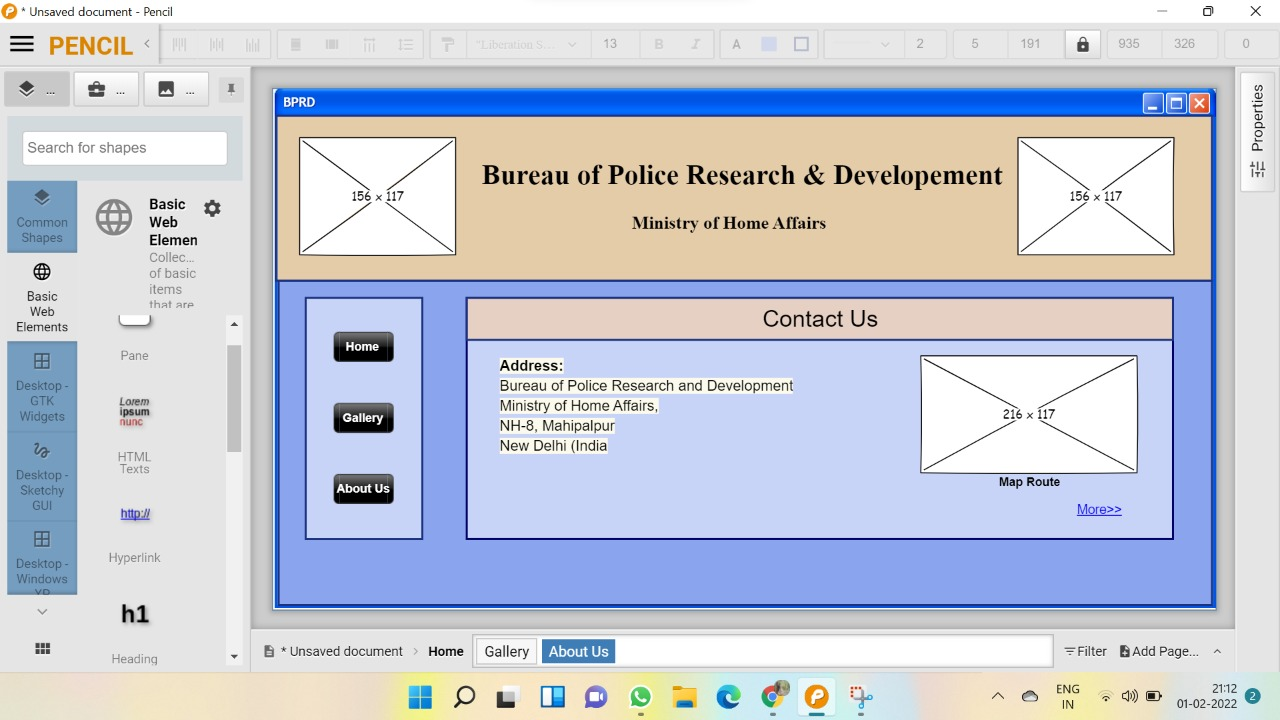
Task: Open the Clipart image panel tab
Action: [x=176, y=89]
